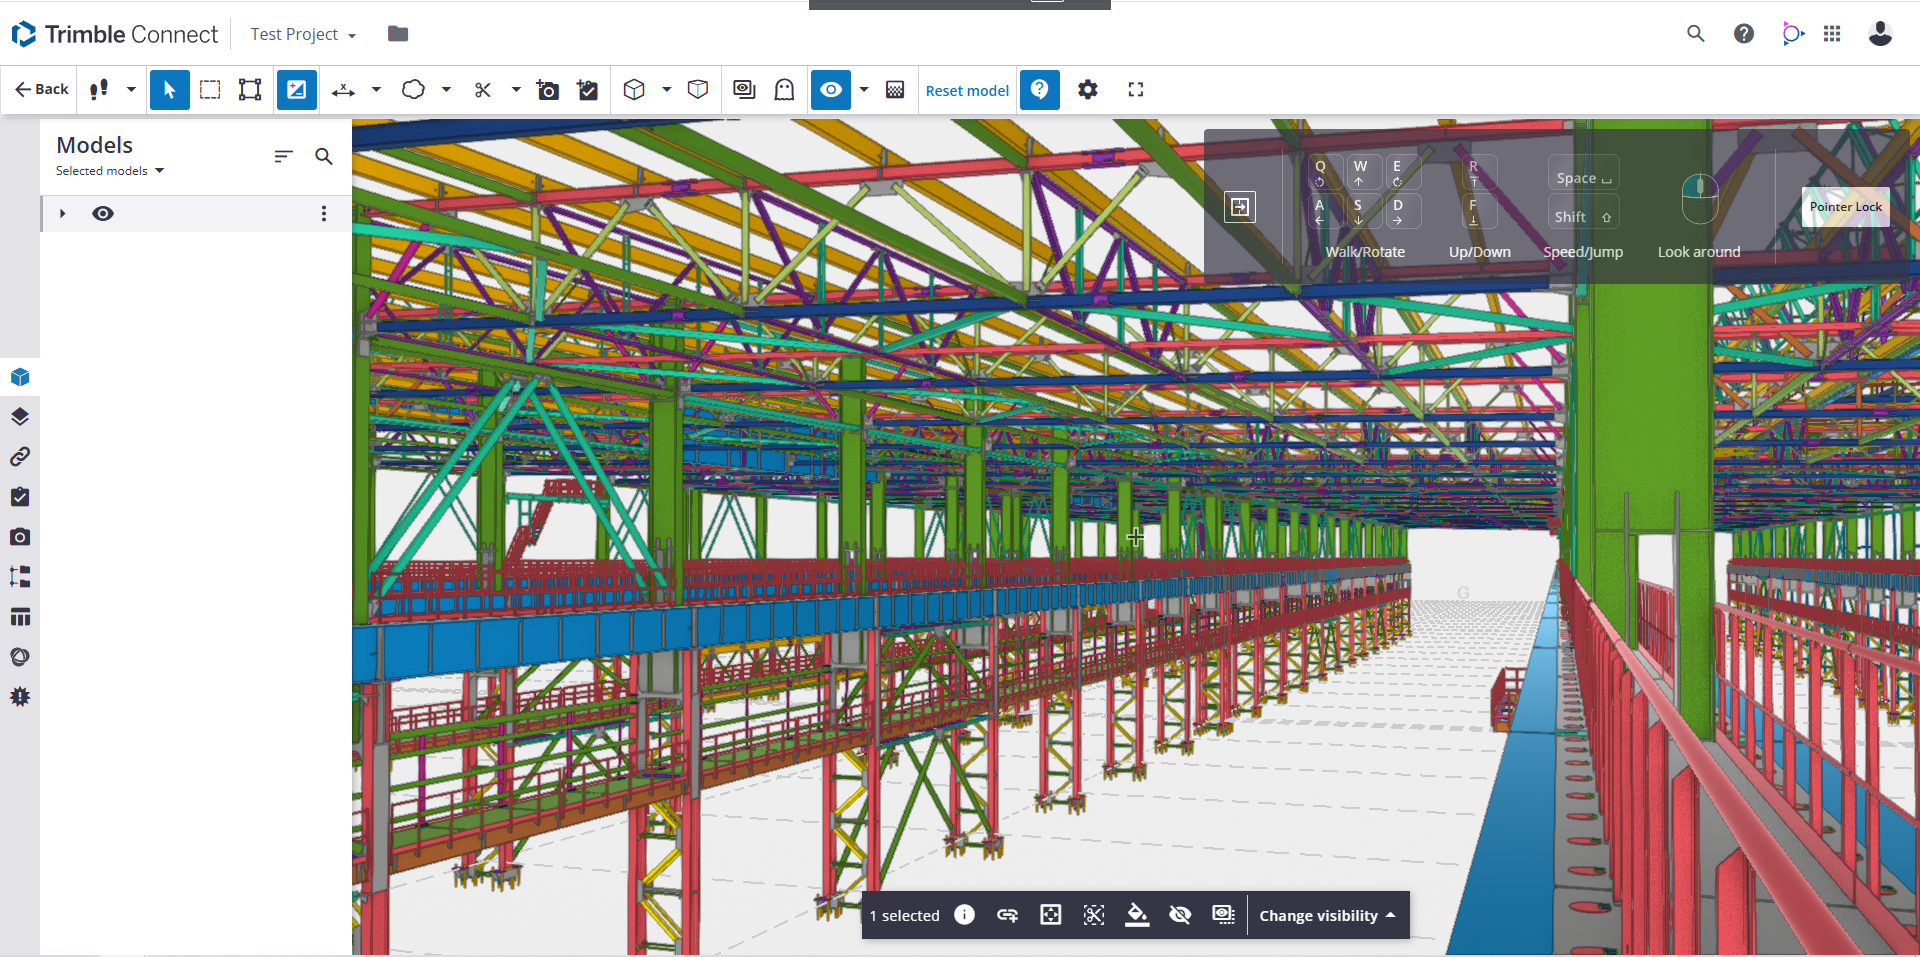Toggle Pointer Lock in navigation overlay
This screenshot has height=957, width=1920.
coord(1845,207)
